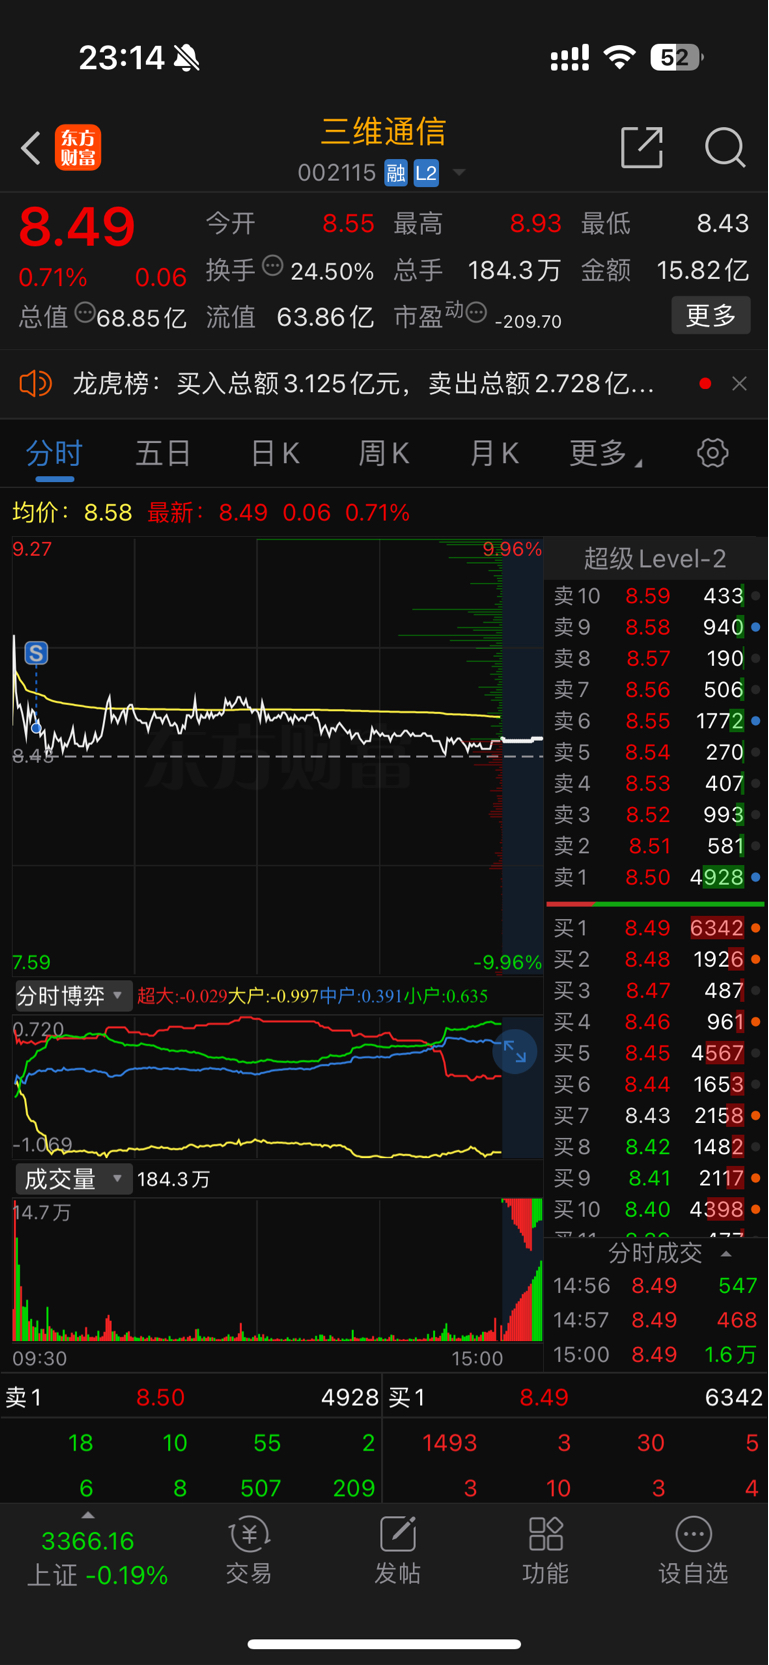Open the 交易 trade button
This screenshot has height=1665, width=769.
[249, 1551]
